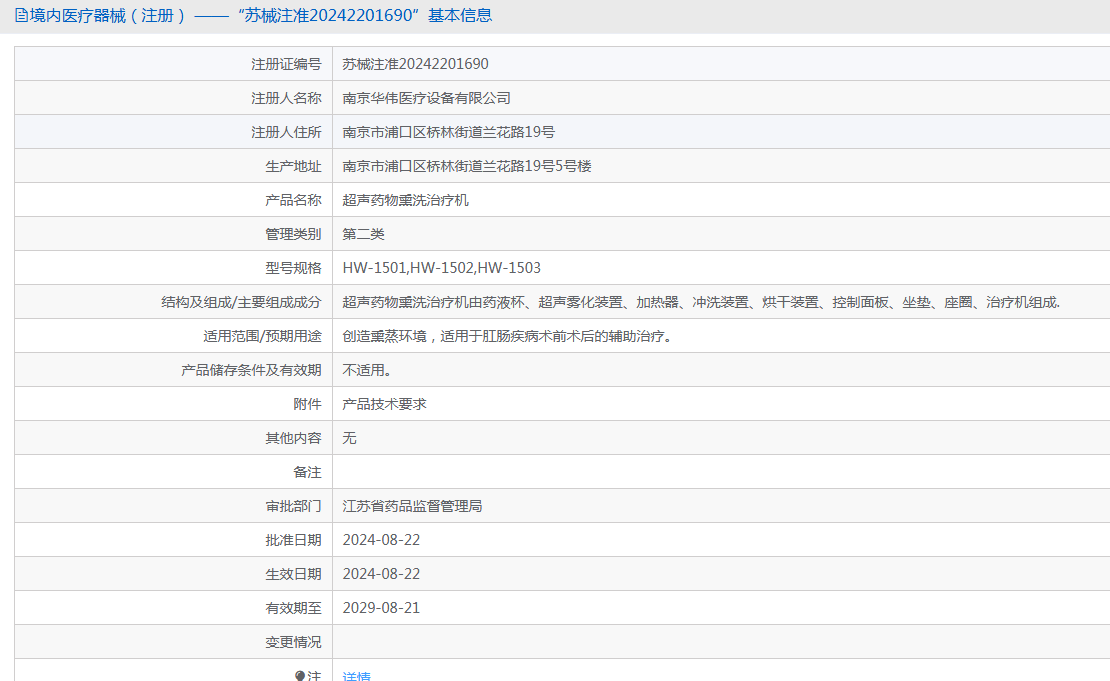Select the address ending in 兰花路19号
The width and height of the screenshot is (1110, 681).
click(x=449, y=132)
